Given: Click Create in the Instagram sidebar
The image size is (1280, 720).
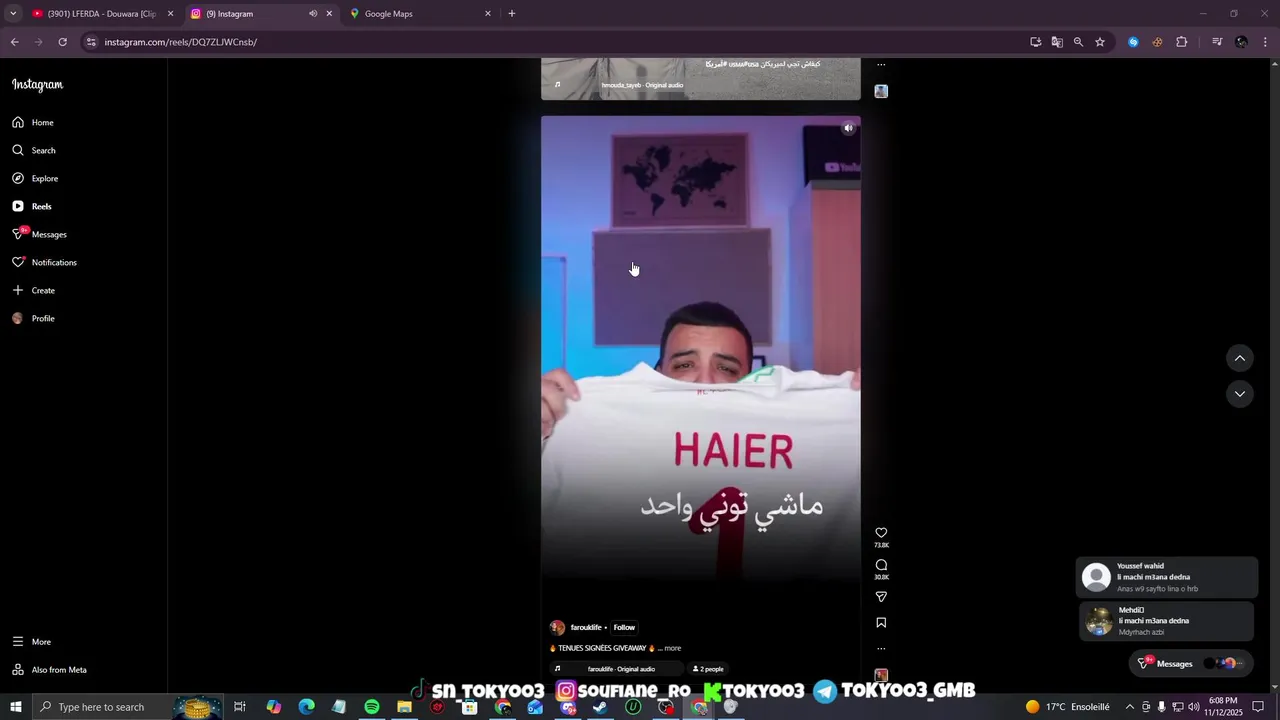Looking at the screenshot, I should [x=34, y=290].
